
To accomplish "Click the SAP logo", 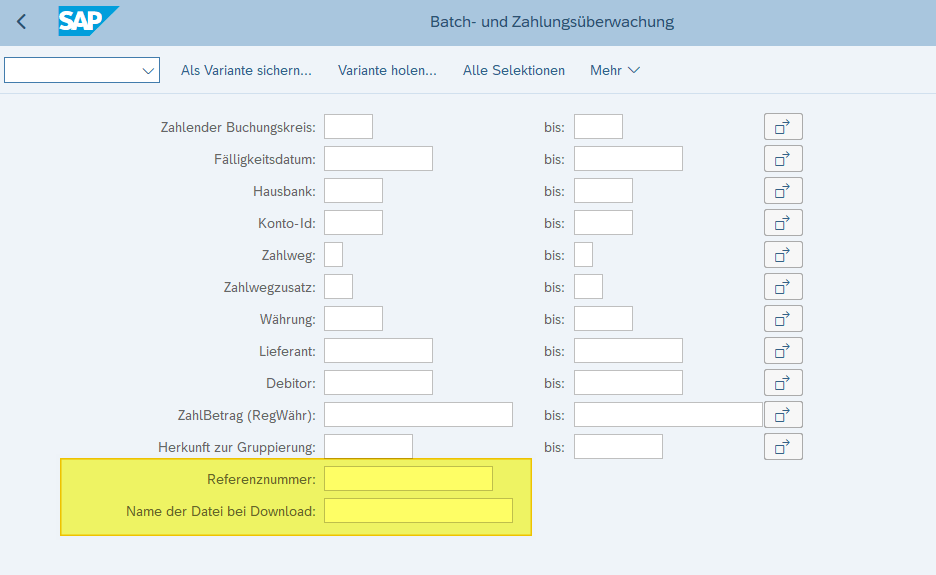I will coord(87,21).
